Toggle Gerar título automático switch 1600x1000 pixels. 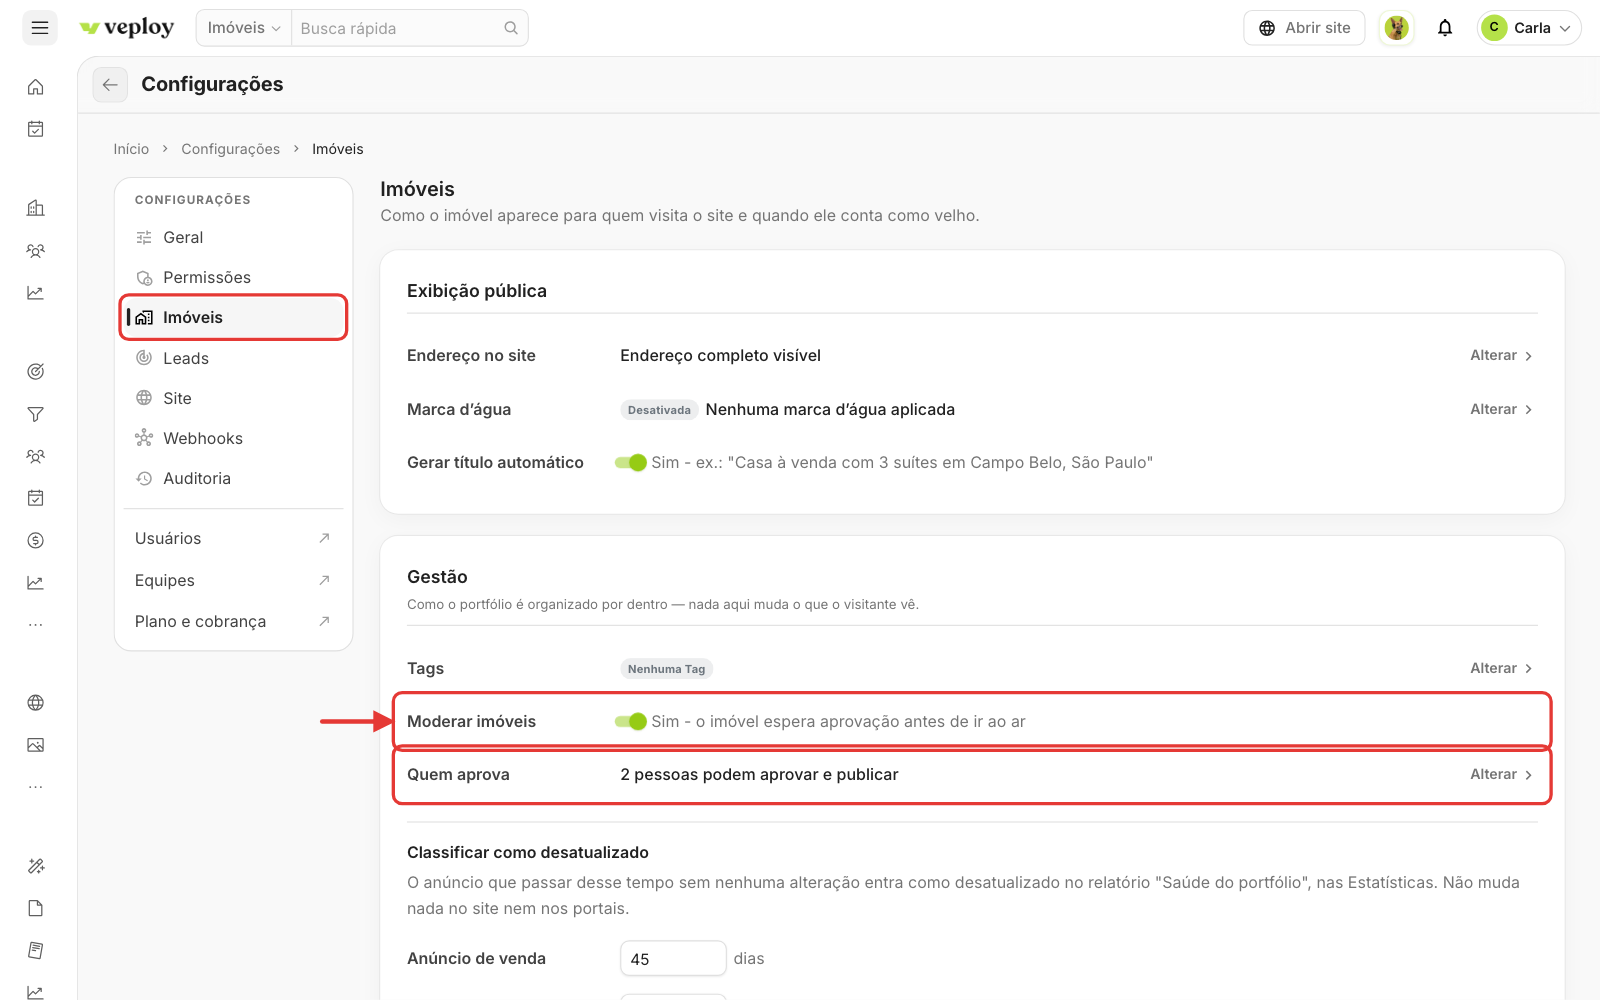631,462
